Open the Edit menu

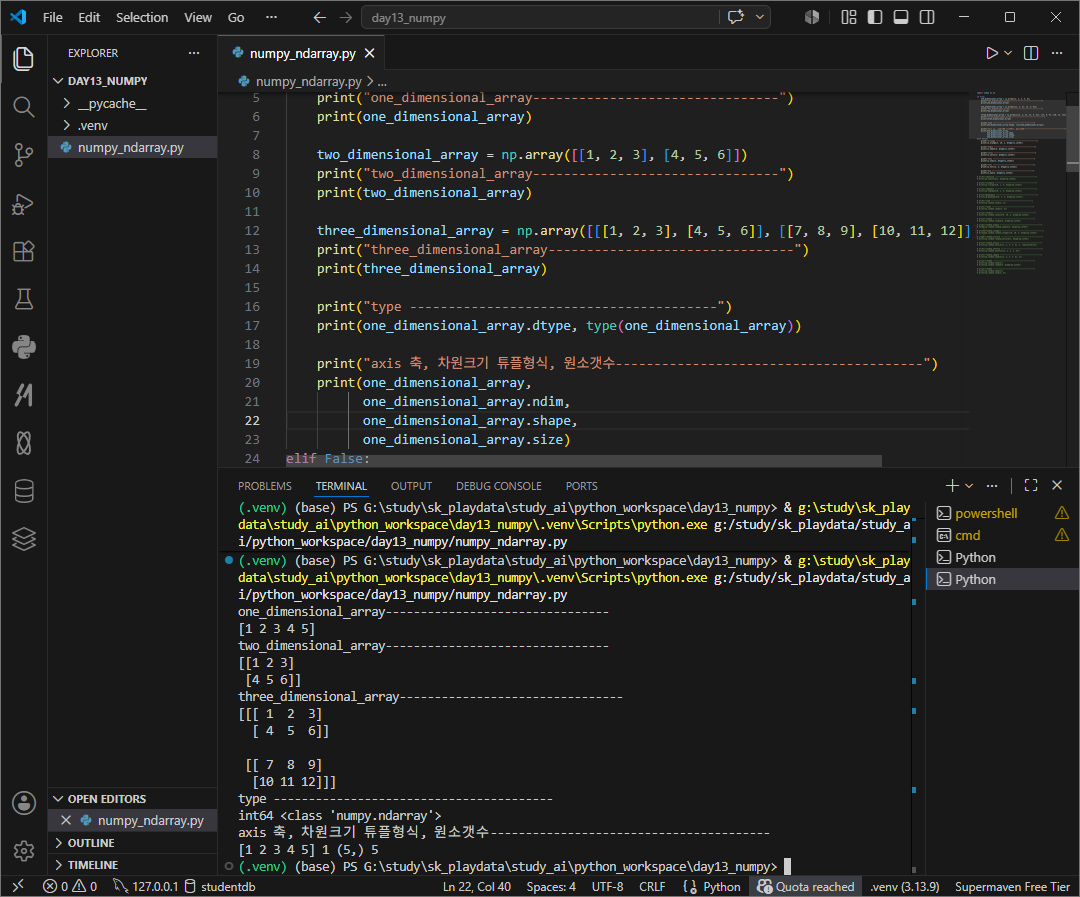[x=89, y=17]
